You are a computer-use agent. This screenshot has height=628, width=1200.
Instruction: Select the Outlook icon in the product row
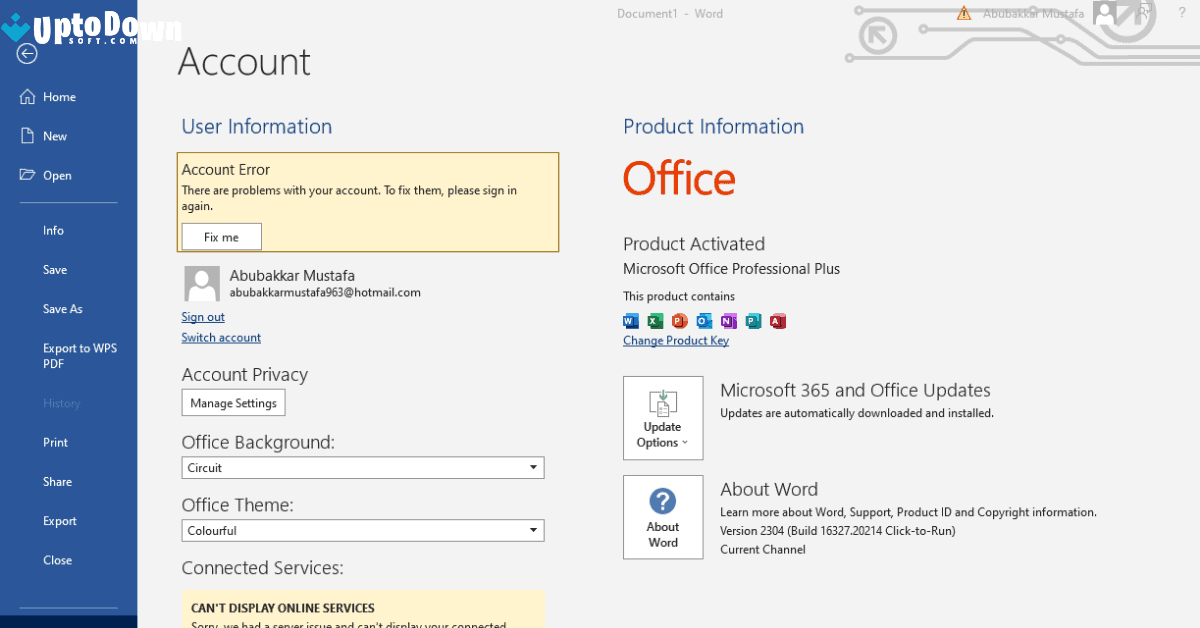704,321
